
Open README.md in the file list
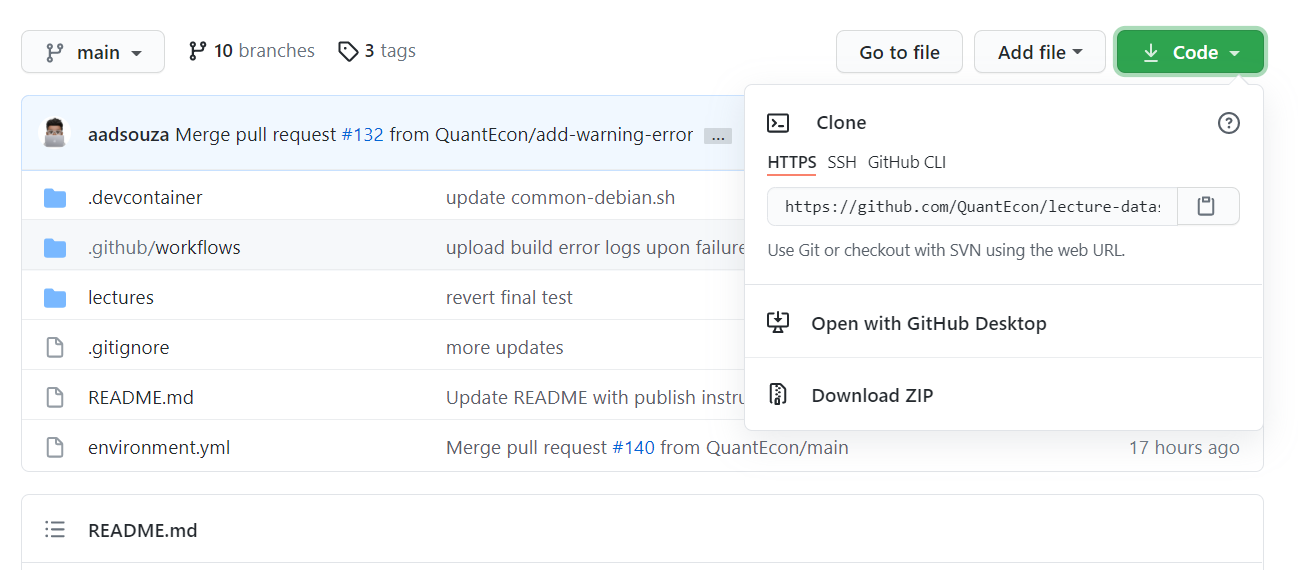(141, 397)
